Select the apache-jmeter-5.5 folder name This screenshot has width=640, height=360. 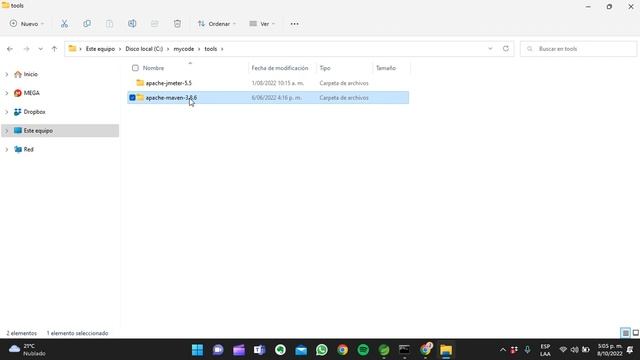(x=169, y=83)
